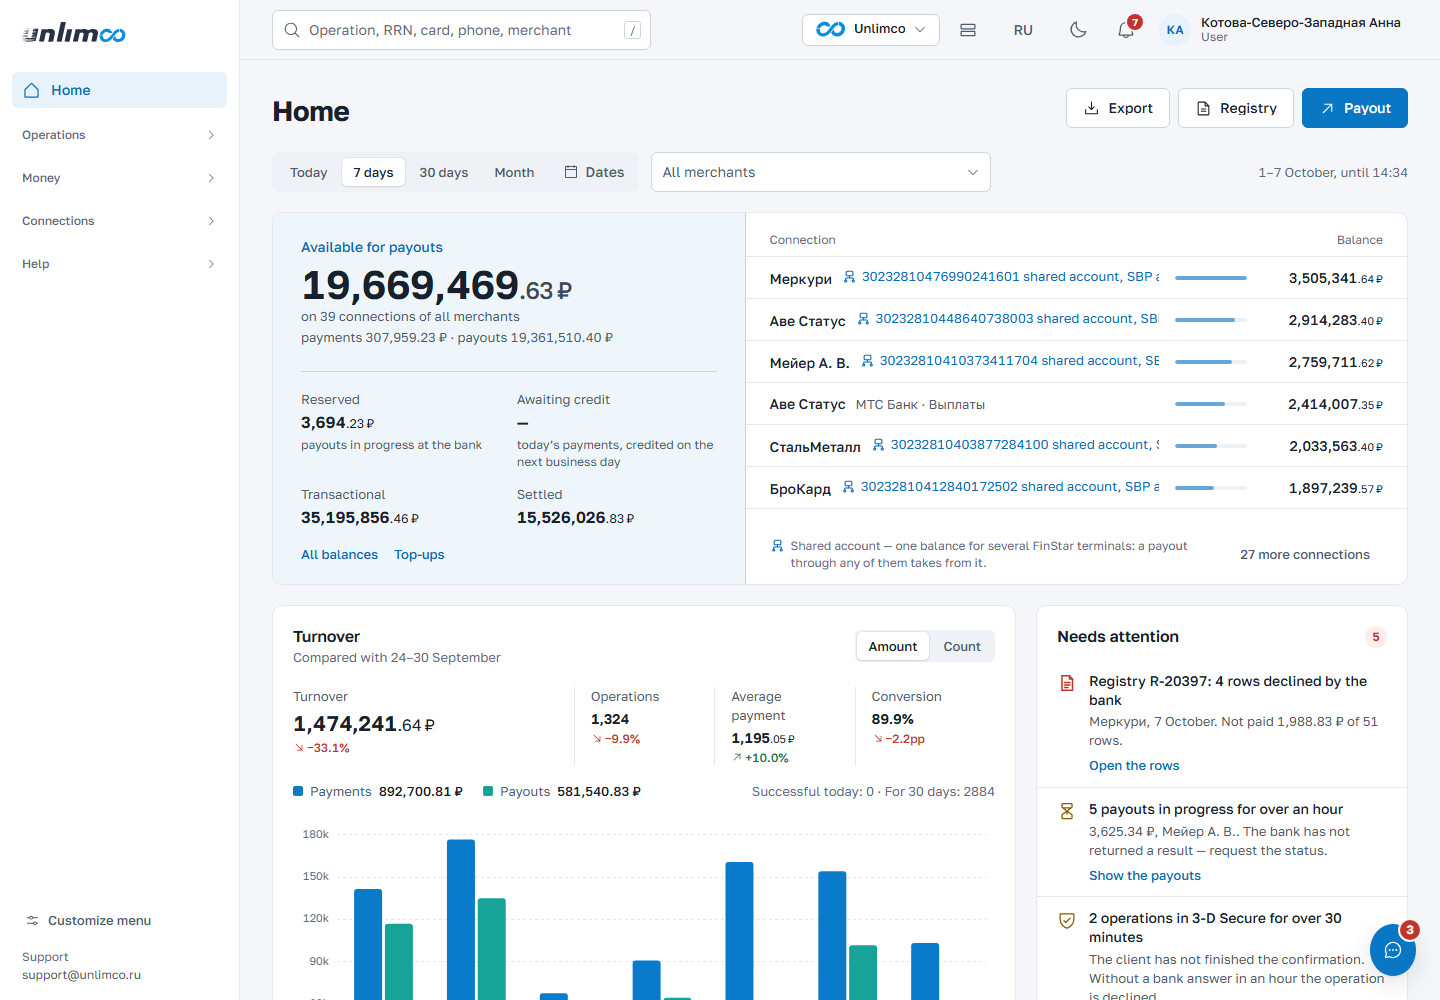The width and height of the screenshot is (1440, 1000).
Task: Expand the Help menu
Action: pos(119,264)
